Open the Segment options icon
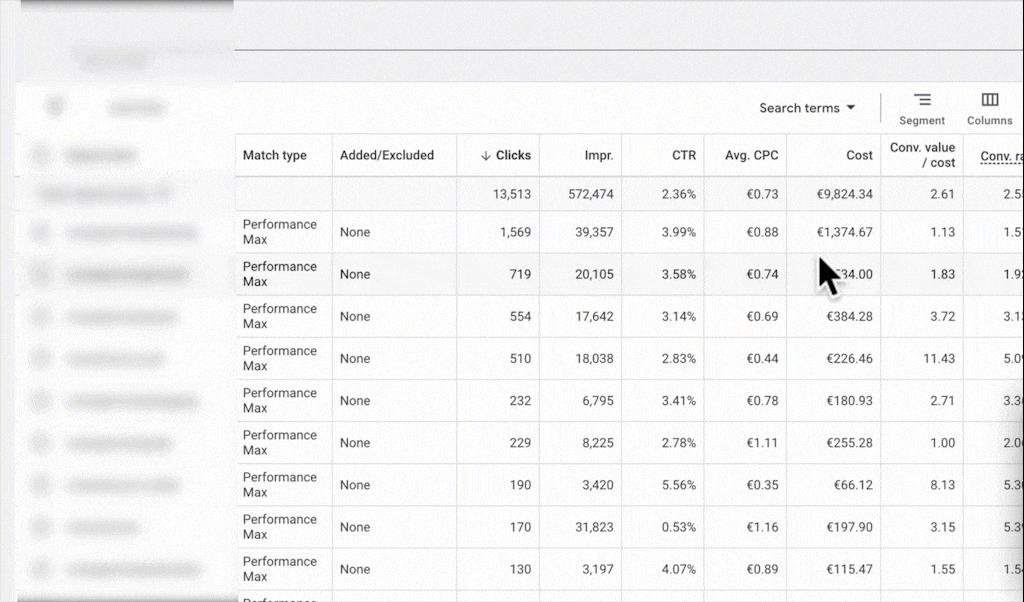 921,101
